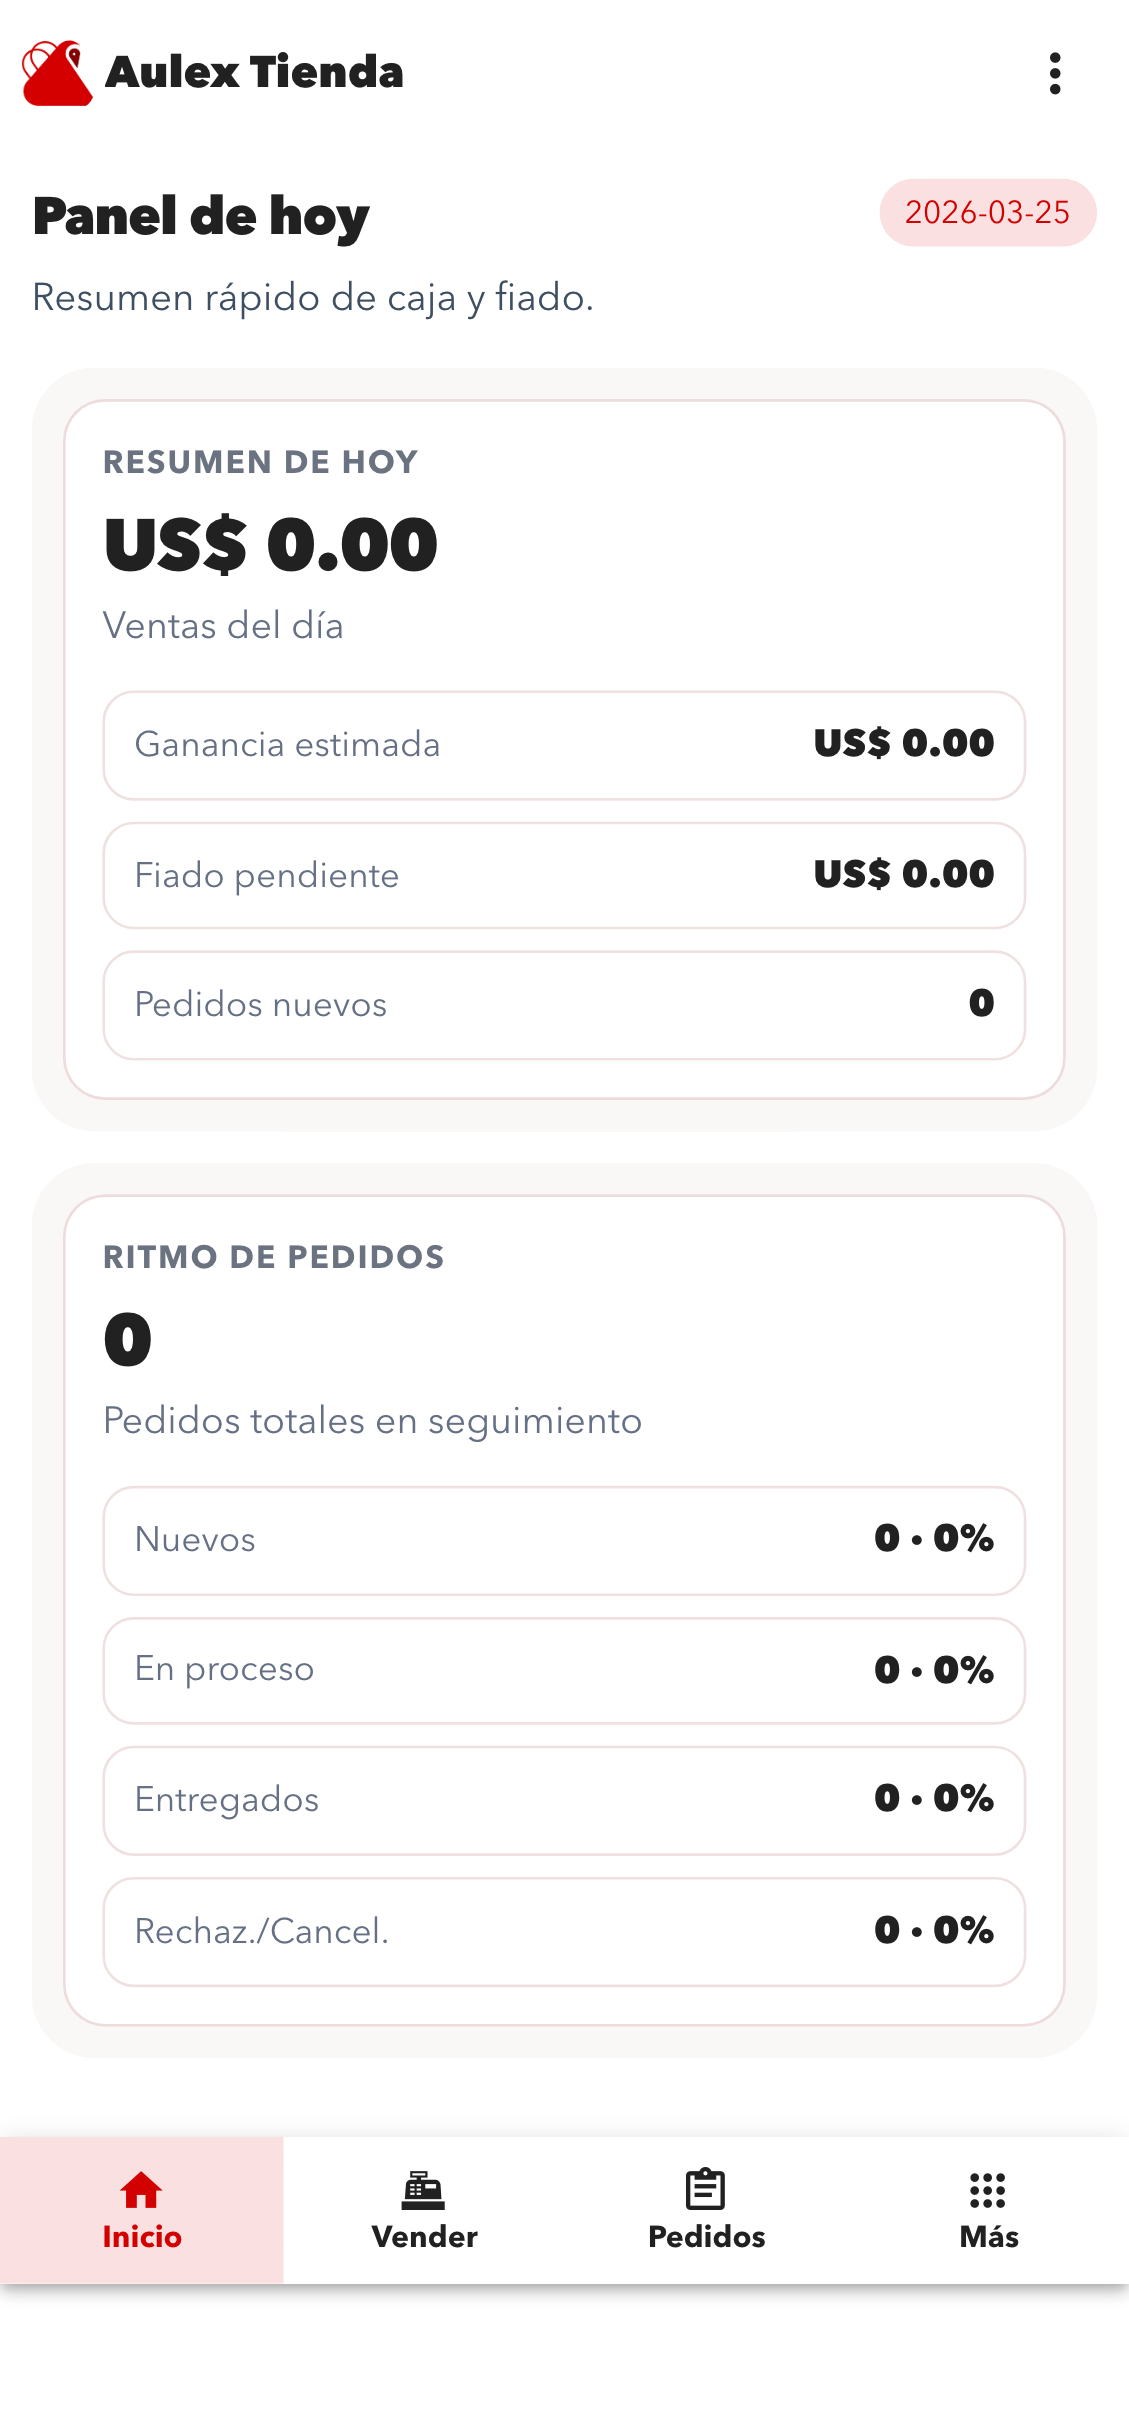The image size is (1129, 2415).
Task: Tap the clipboard Pedidos icon
Action: 706,2189
